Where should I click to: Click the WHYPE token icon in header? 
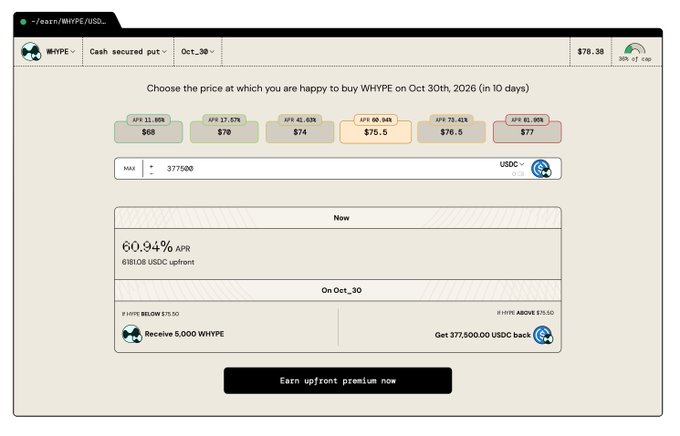[31, 52]
